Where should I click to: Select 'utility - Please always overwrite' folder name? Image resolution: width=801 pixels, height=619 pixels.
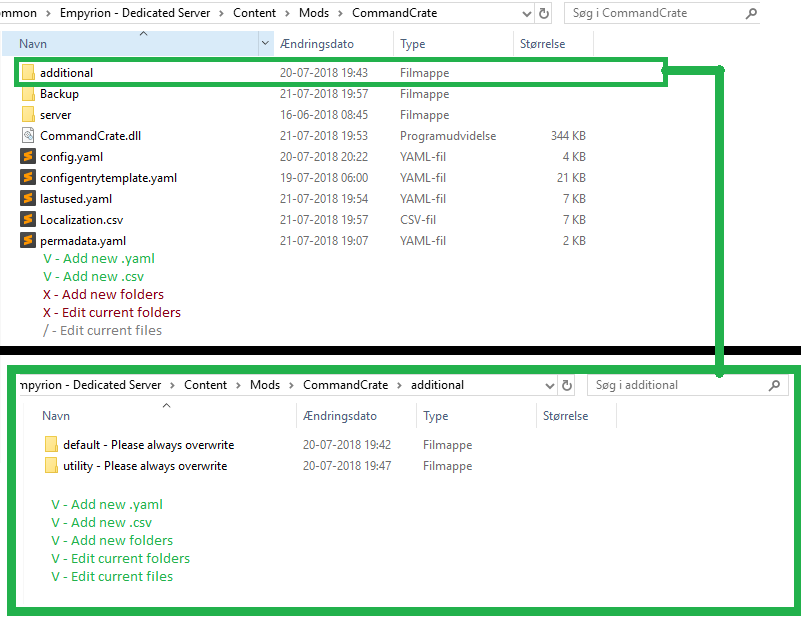[145, 466]
